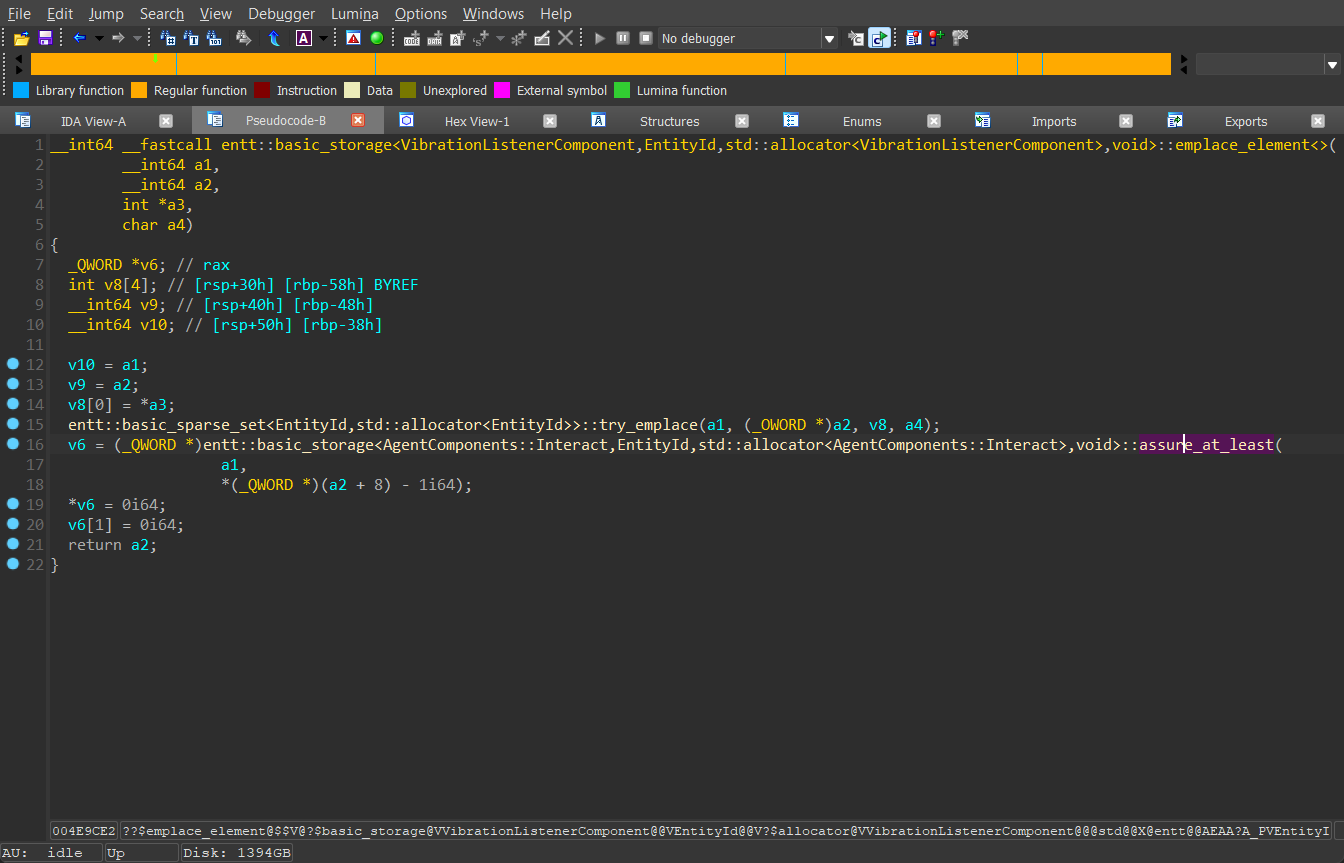Open the dropdown right of navigation band
The height and width of the screenshot is (863, 1344).
1332,65
